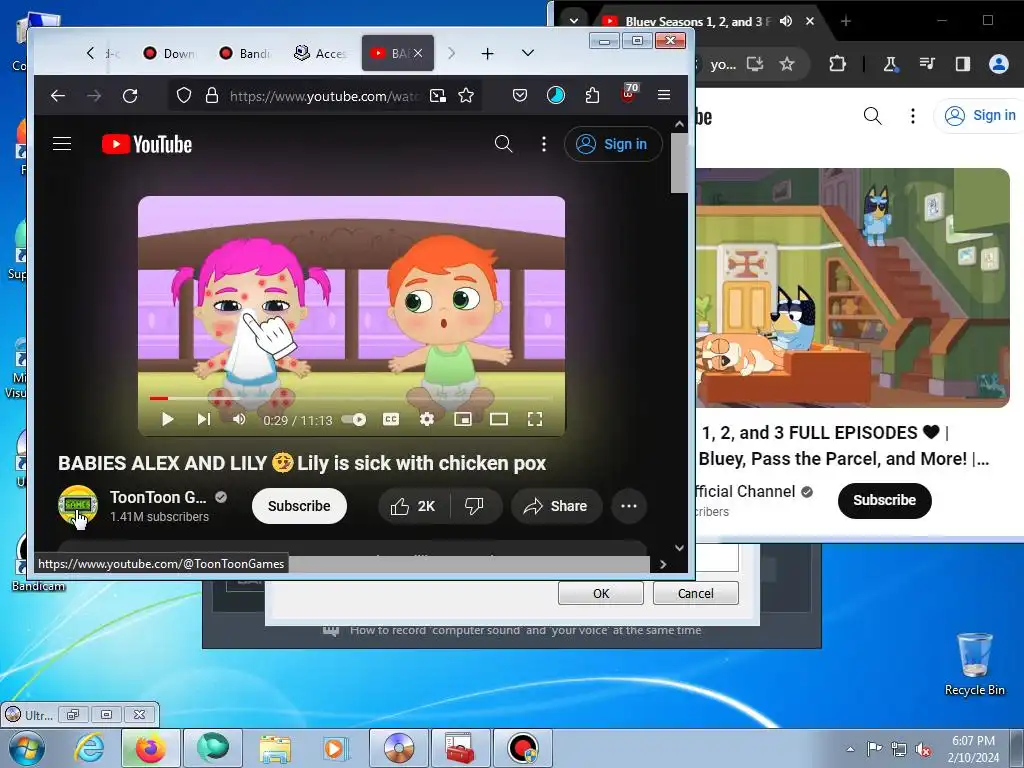The width and height of the screenshot is (1024, 768).
Task: Mute the video player volume
Action: (239, 419)
